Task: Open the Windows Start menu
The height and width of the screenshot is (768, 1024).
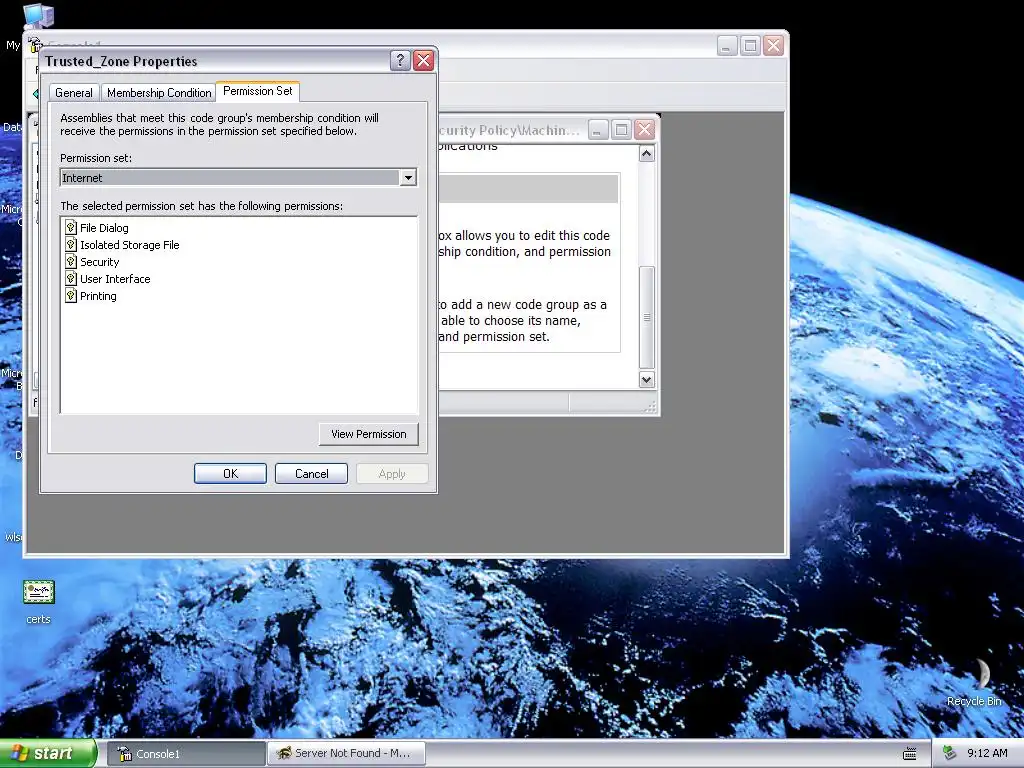Action: point(48,753)
